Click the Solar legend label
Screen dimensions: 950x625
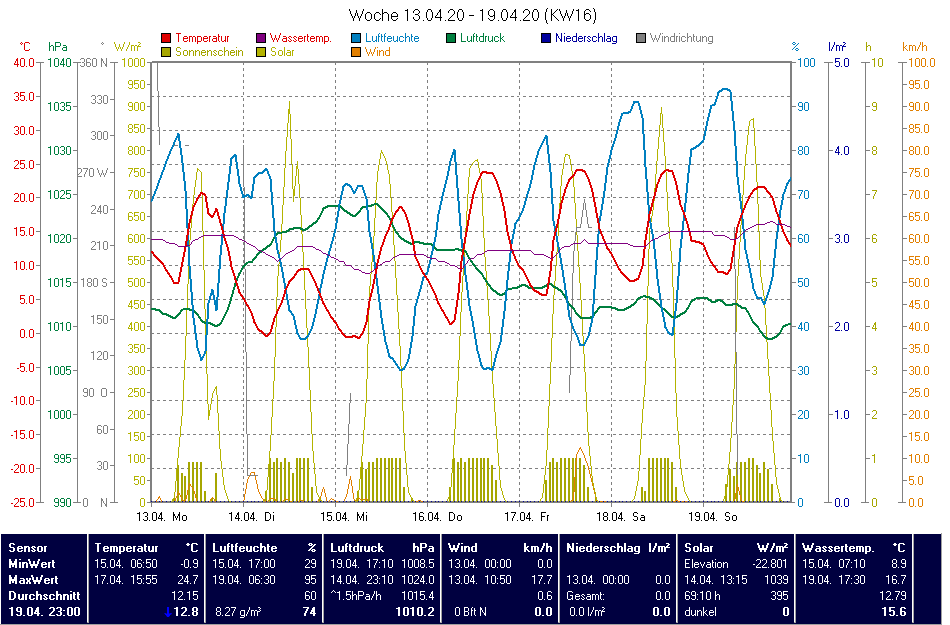(x=283, y=52)
